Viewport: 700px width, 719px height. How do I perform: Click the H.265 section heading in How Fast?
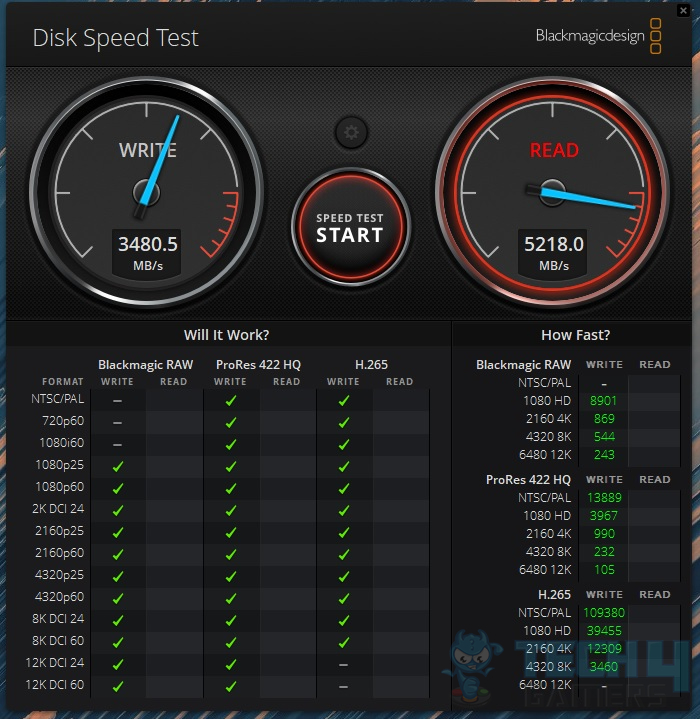click(x=554, y=595)
